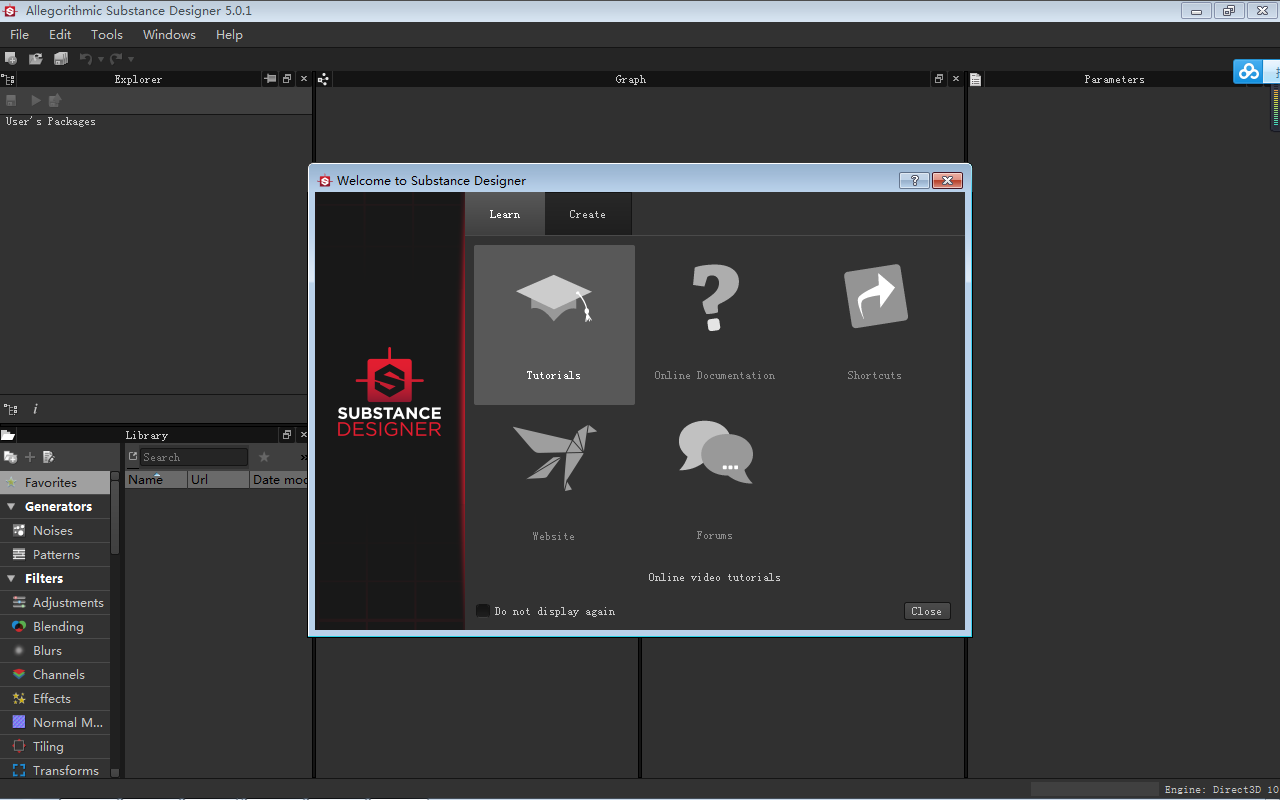Click the Library plus icon
The image size is (1280, 800).
point(30,457)
